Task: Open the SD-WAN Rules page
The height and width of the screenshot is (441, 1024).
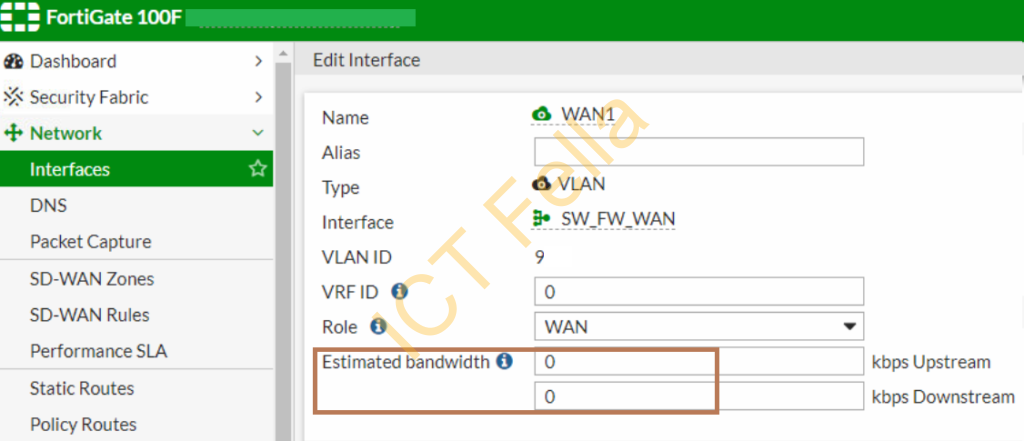Action: tap(89, 315)
